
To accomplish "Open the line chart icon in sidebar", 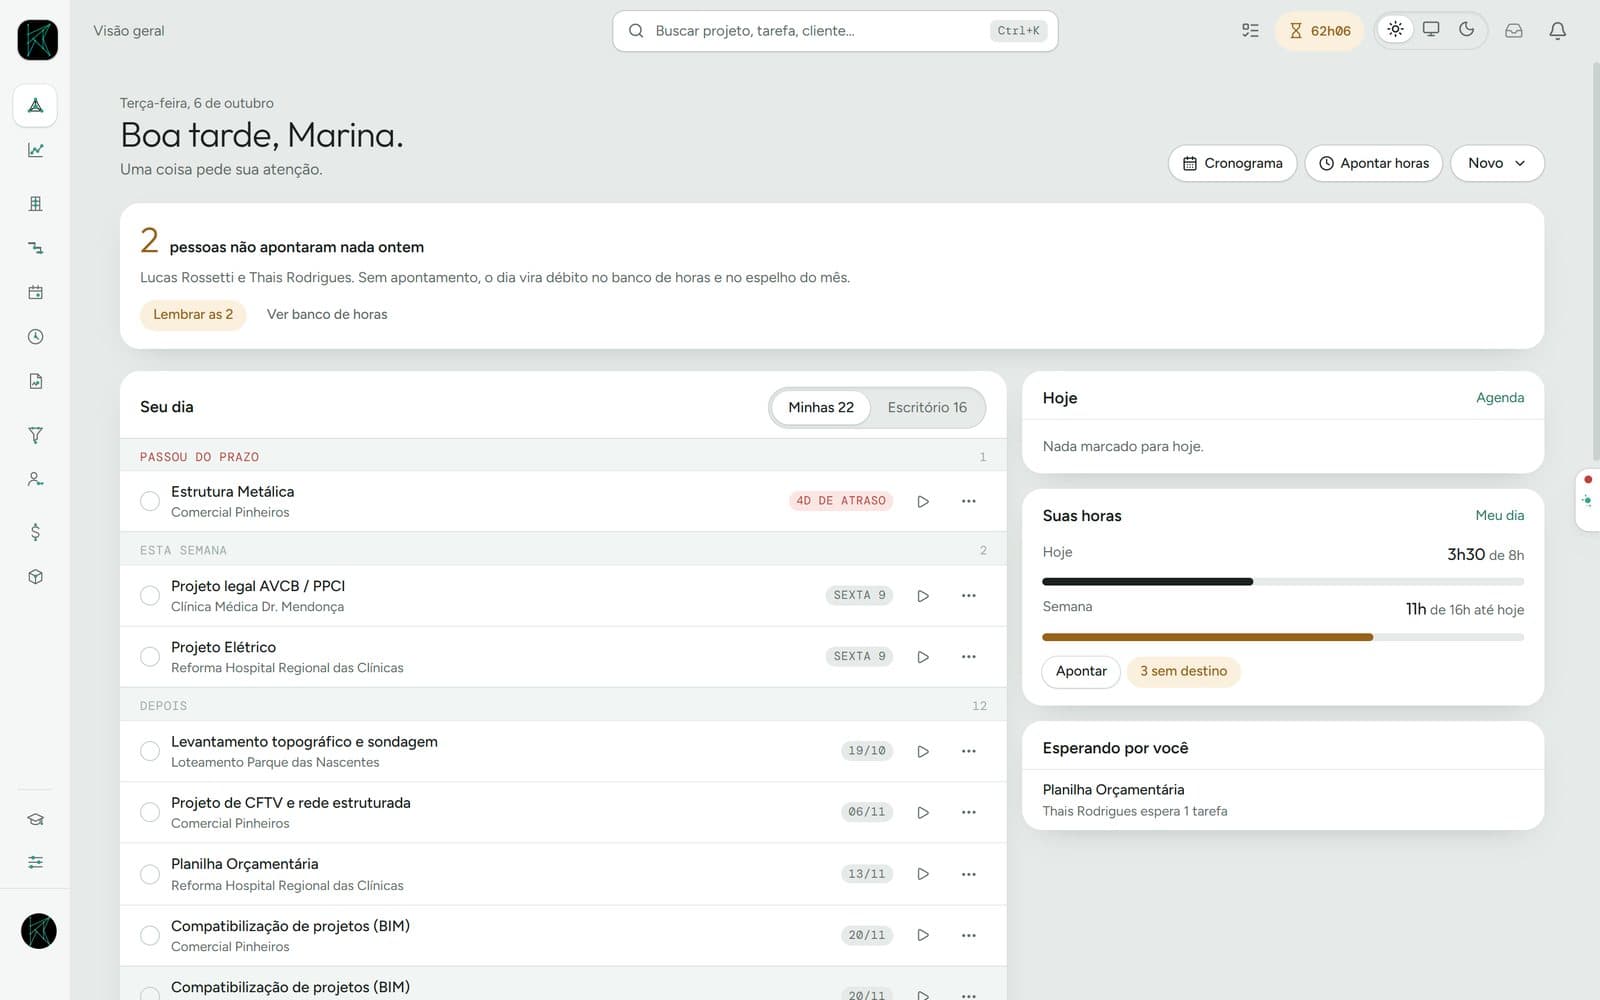I will 35,150.
